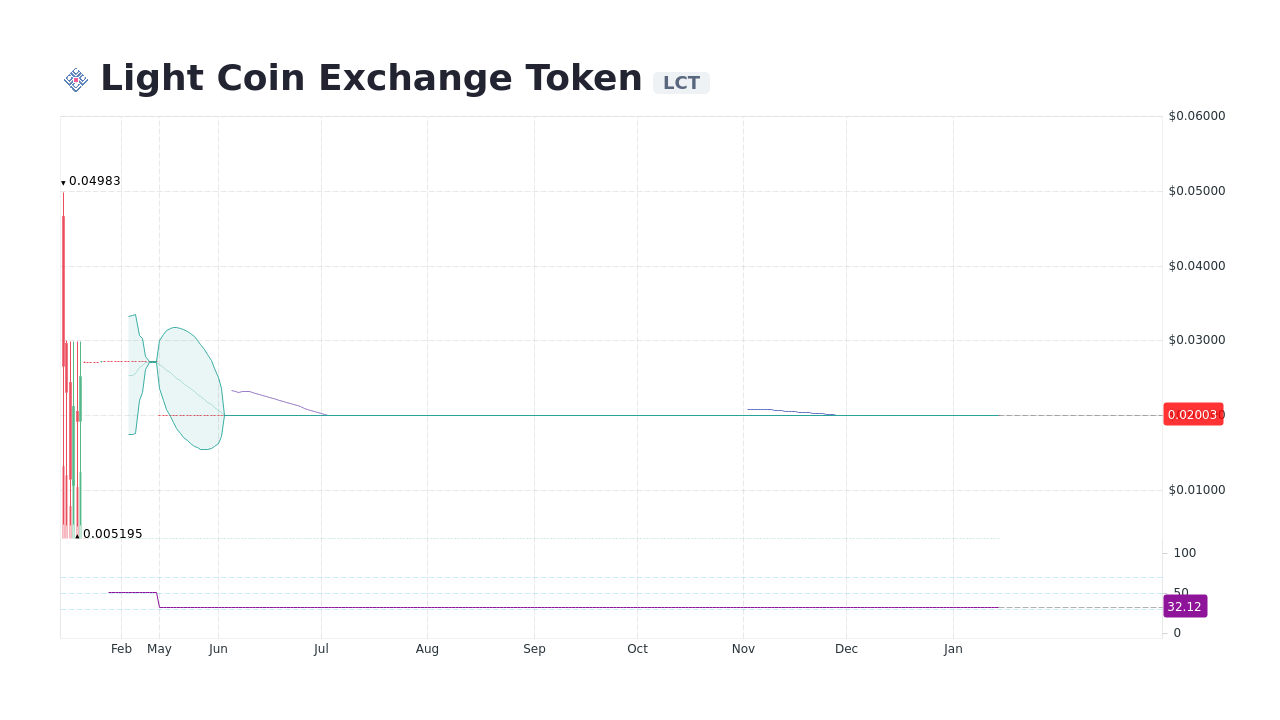
Task: Select the Oct label on the time axis
Action: click(637, 649)
